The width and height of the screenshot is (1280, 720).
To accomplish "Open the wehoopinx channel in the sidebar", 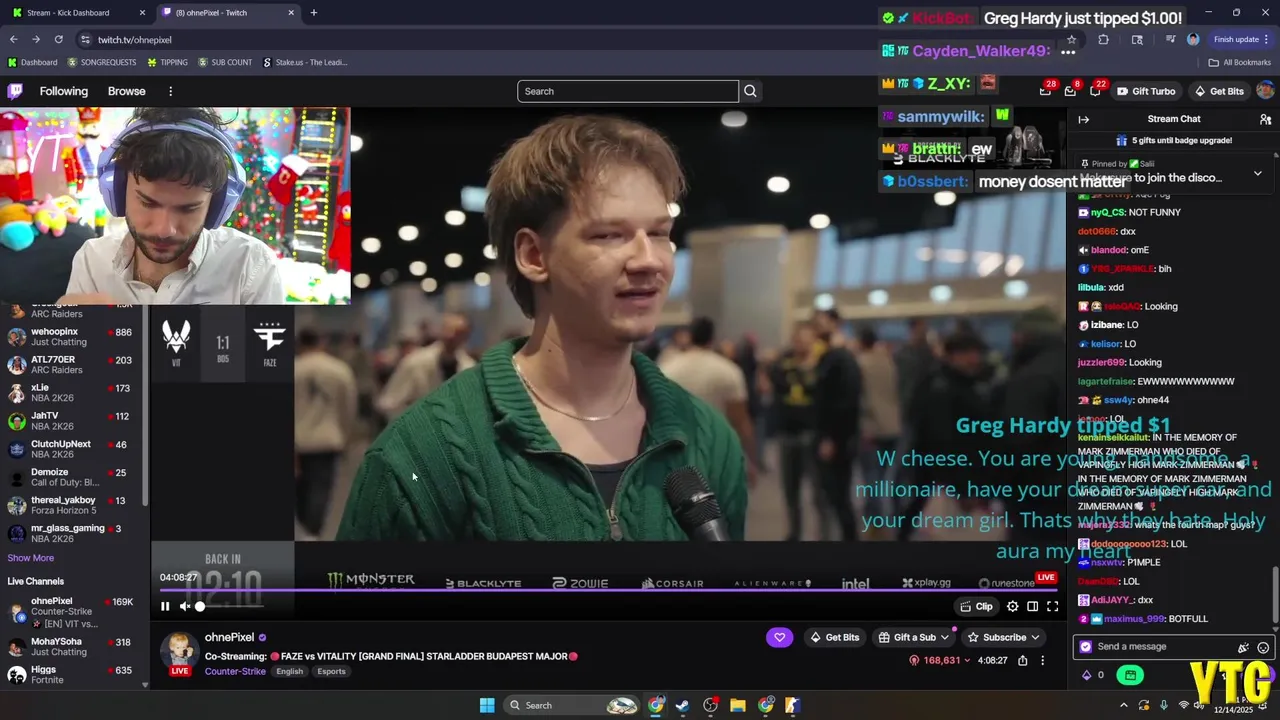I will (75, 337).
